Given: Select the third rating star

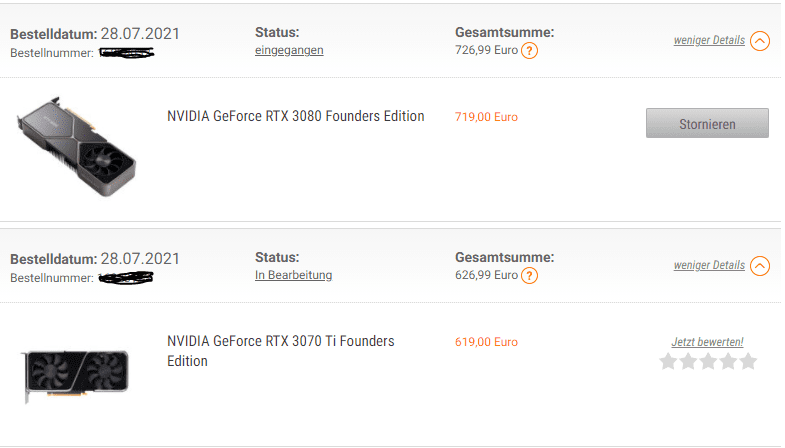Looking at the screenshot, I should pyautogui.click(x=708, y=361).
